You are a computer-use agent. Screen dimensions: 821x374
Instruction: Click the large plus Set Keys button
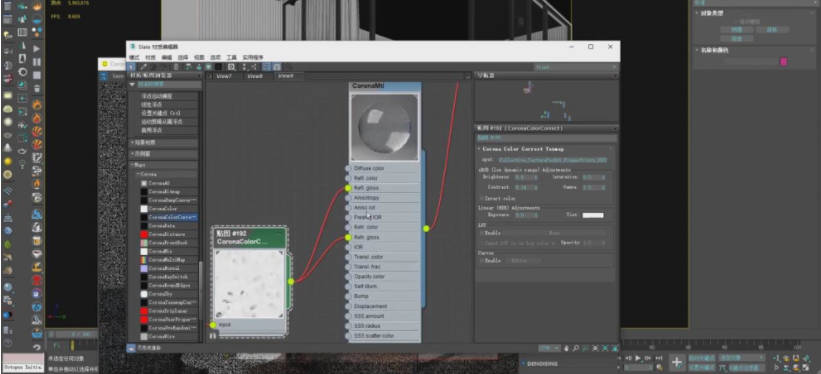pos(676,362)
